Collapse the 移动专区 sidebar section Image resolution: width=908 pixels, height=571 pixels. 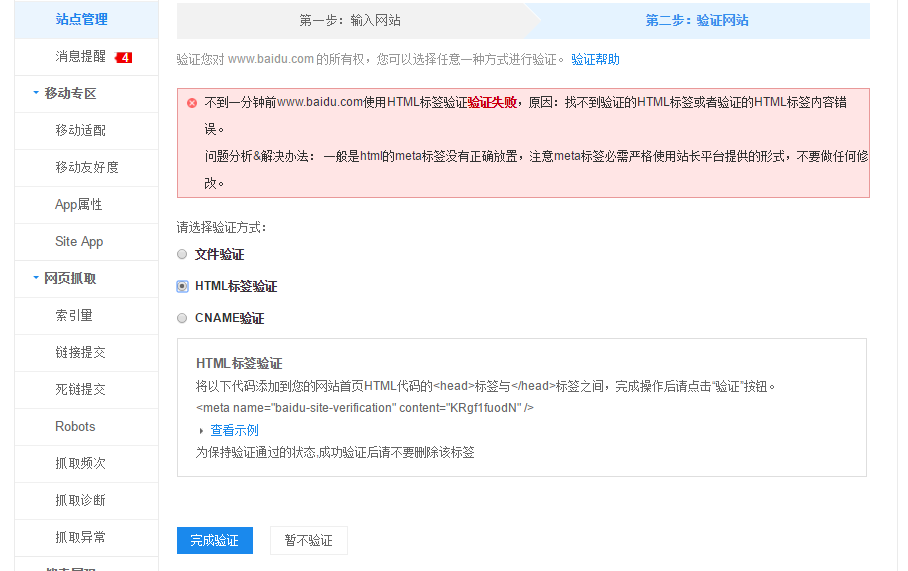coord(36,94)
